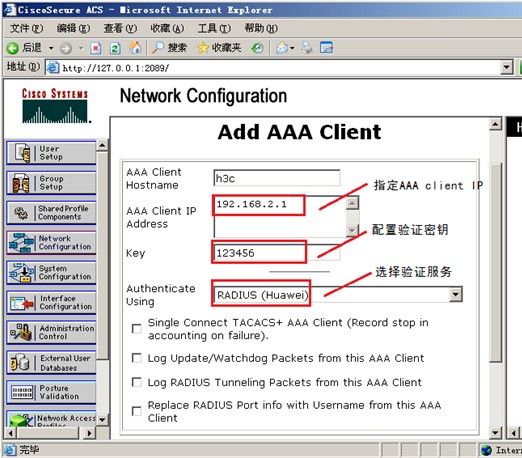
Task: Click in the AAA Client IP Address box
Action: coord(280,217)
